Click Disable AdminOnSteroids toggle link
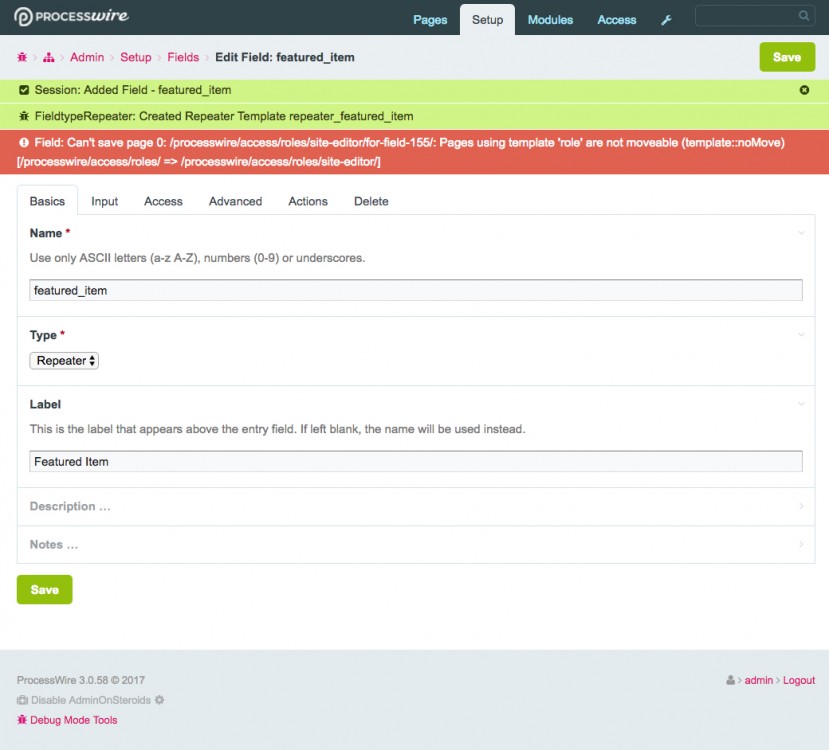This screenshot has width=829, height=750. coord(91,700)
